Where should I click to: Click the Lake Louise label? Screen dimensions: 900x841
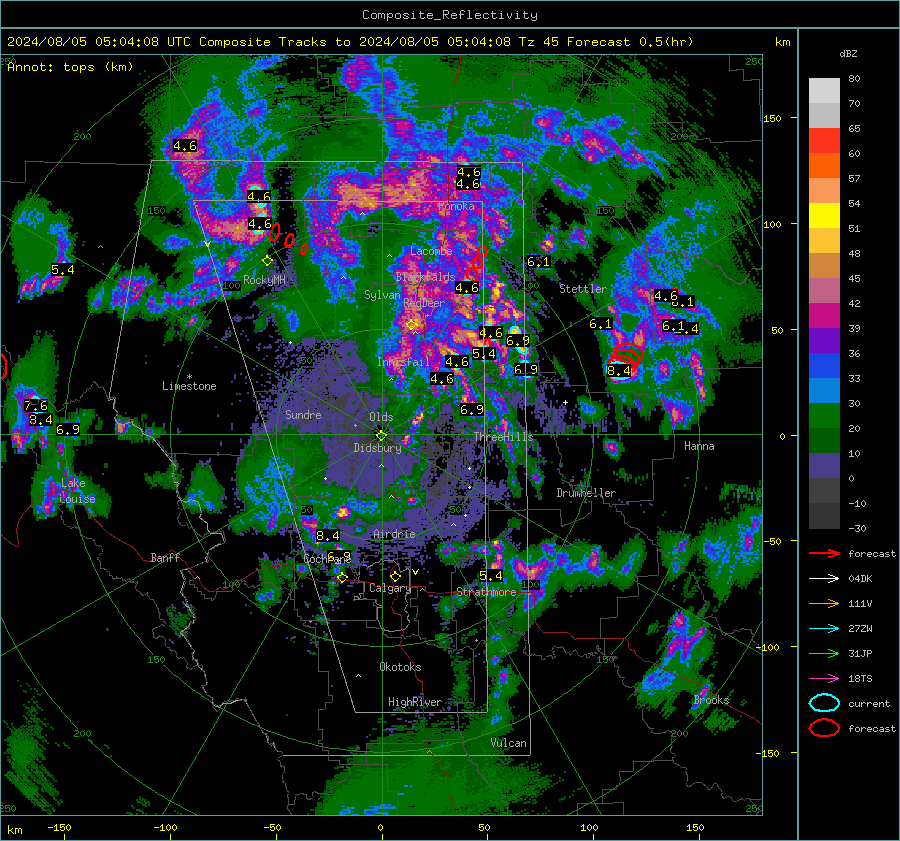point(77,491)
